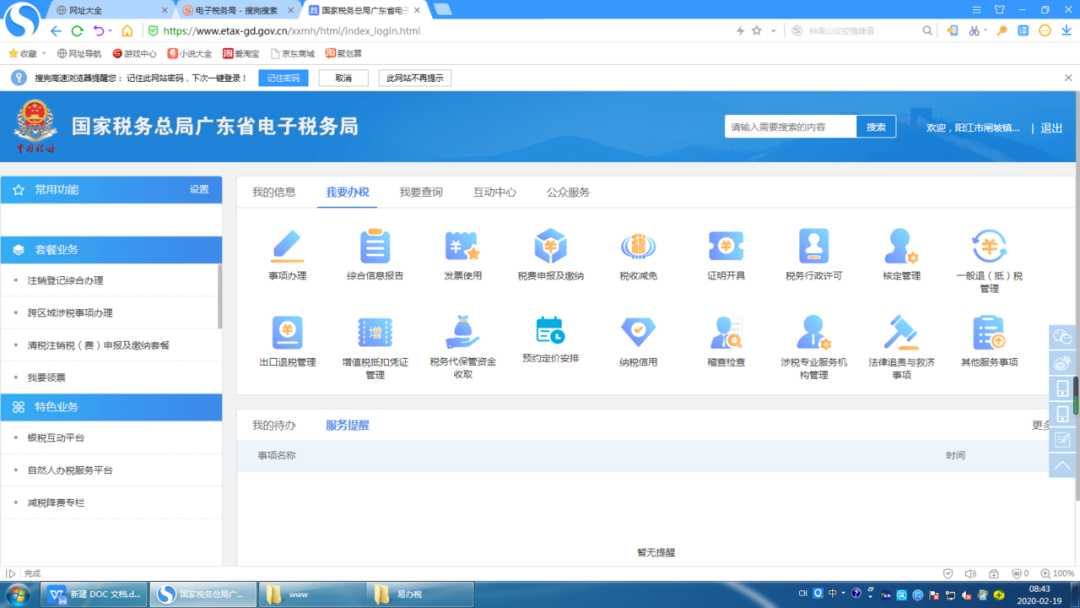Open the 易办税 folder in taskbar

(408, 594)
